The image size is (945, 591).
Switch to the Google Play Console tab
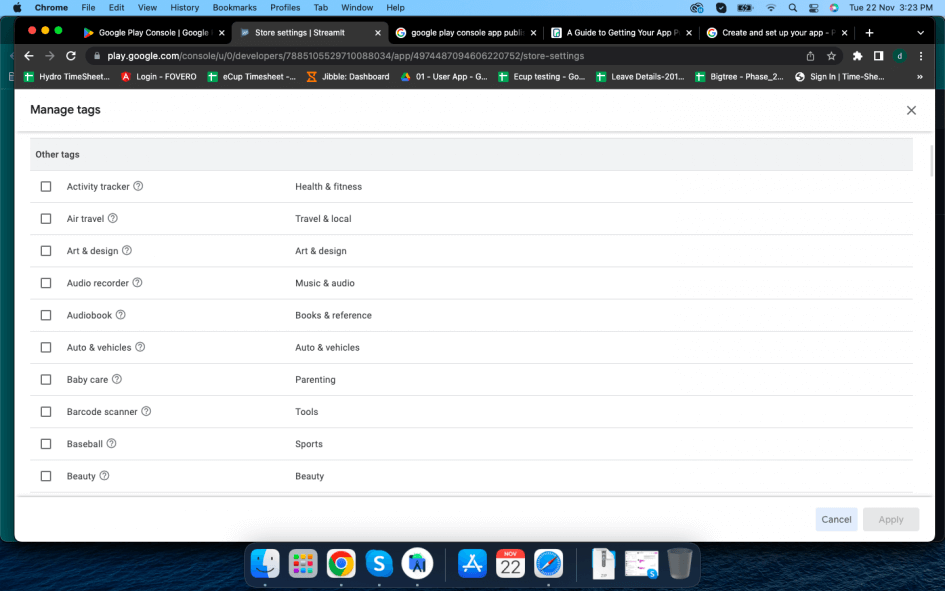click(x=150, y=33)
